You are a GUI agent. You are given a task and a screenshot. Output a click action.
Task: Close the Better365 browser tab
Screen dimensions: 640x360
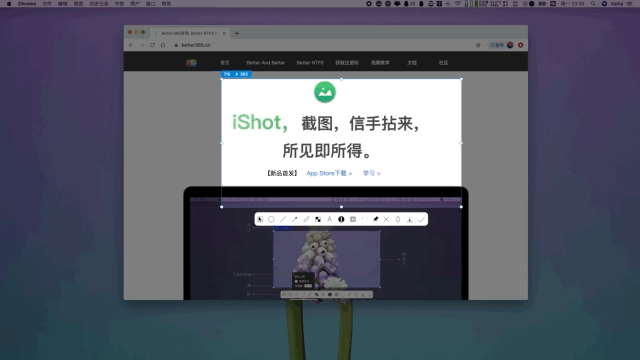[x=224, y=33]
